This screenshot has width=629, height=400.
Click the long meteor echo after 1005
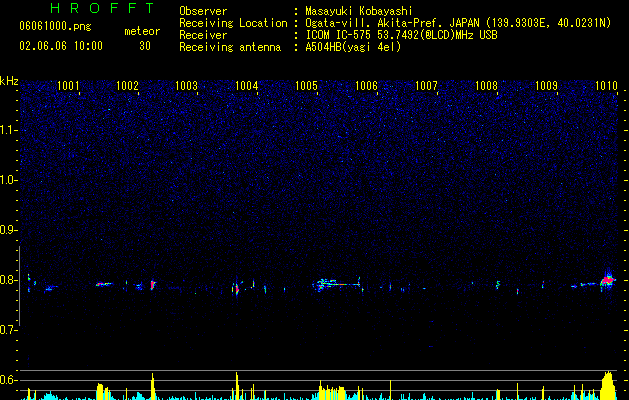(x=336, y=284)
